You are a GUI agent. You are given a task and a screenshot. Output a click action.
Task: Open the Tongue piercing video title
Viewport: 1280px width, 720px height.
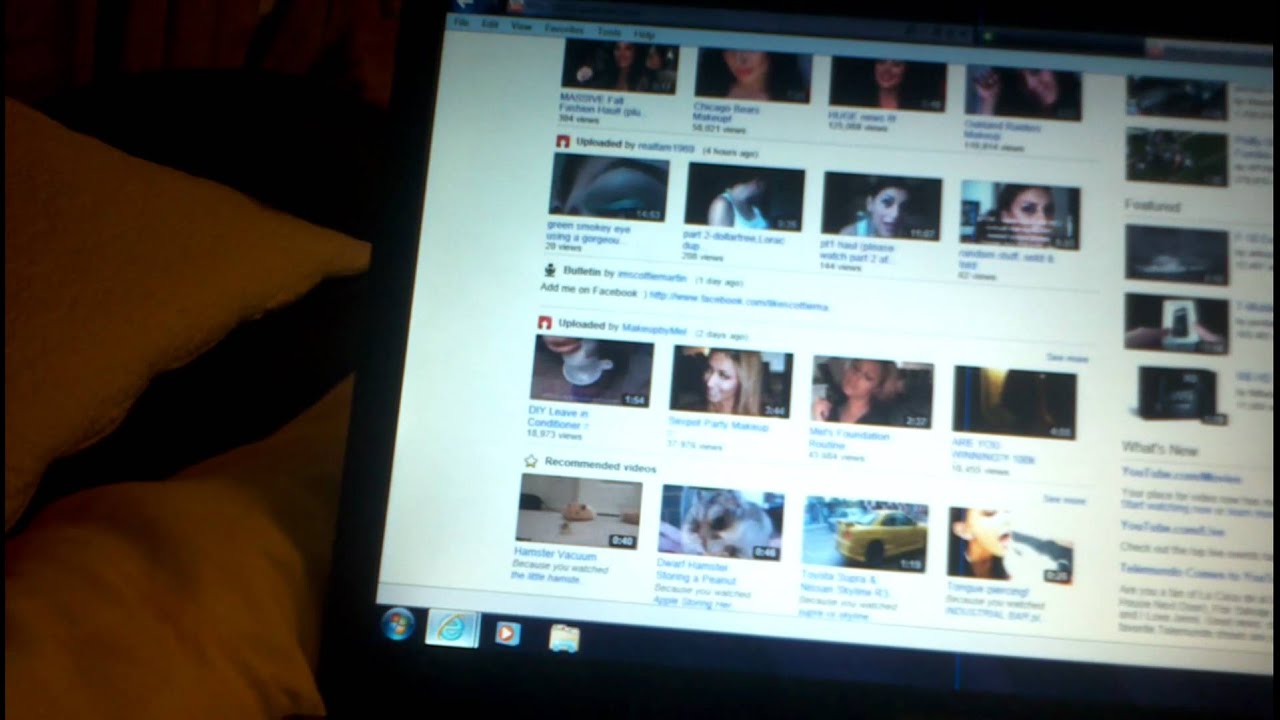tap(986, 590)
